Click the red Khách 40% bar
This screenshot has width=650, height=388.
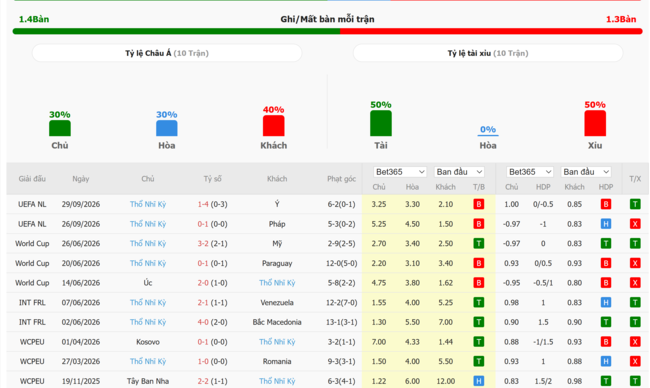point(274,126)
